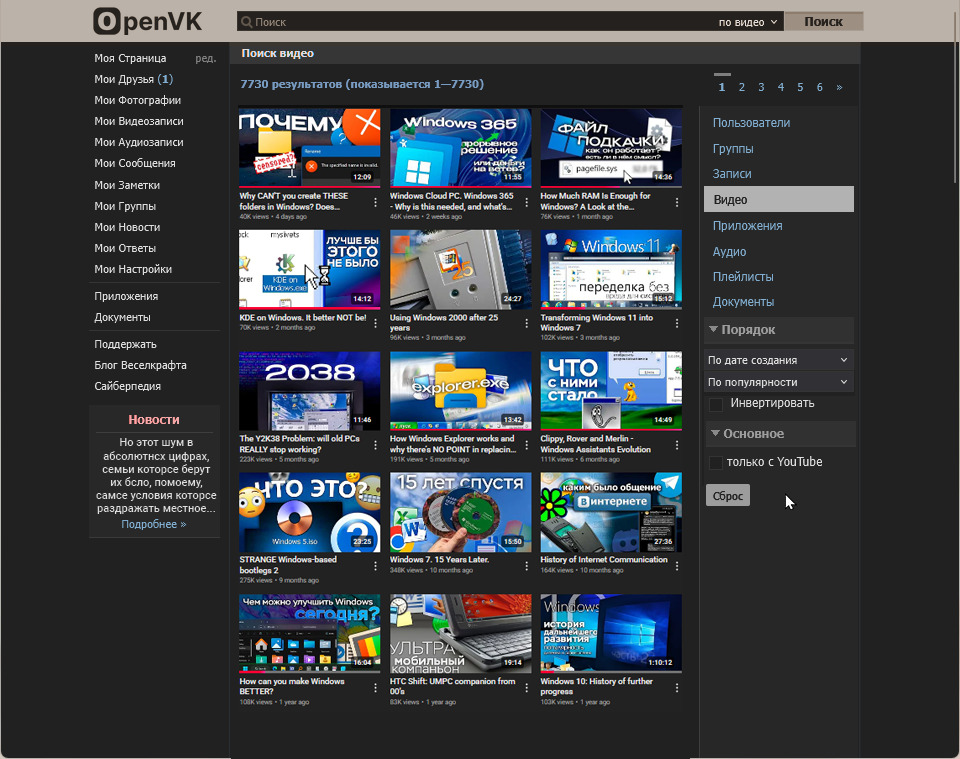Open three-dot menu for Clippy, Rover and Merlin video
960x759 pixels.
point(677,444)
